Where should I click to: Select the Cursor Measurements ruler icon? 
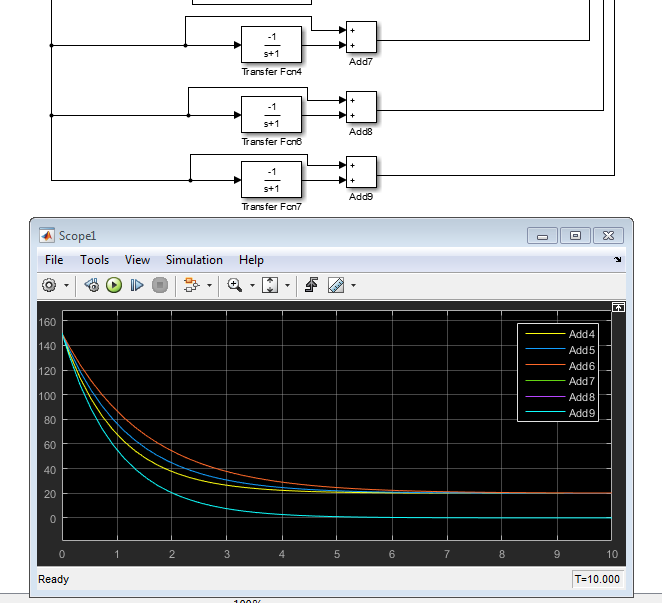(x=335, y=285)
